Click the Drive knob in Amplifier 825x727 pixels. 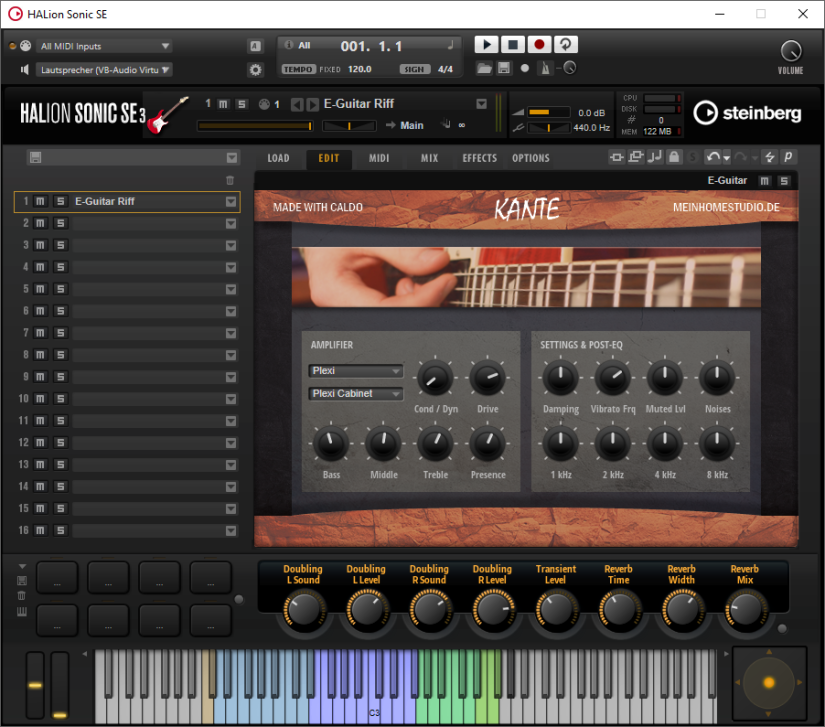point(488,379)
